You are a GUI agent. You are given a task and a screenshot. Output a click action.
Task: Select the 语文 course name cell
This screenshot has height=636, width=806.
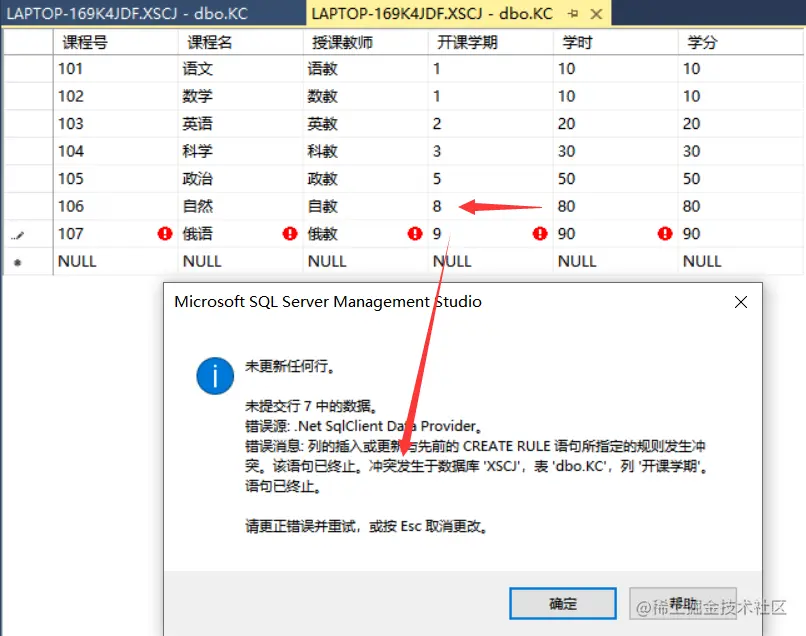[x=241, y=69]
